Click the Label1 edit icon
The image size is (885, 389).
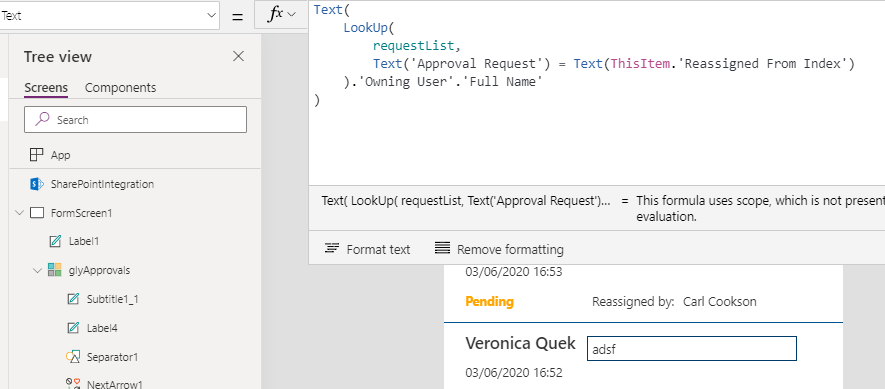coord(55,241)
